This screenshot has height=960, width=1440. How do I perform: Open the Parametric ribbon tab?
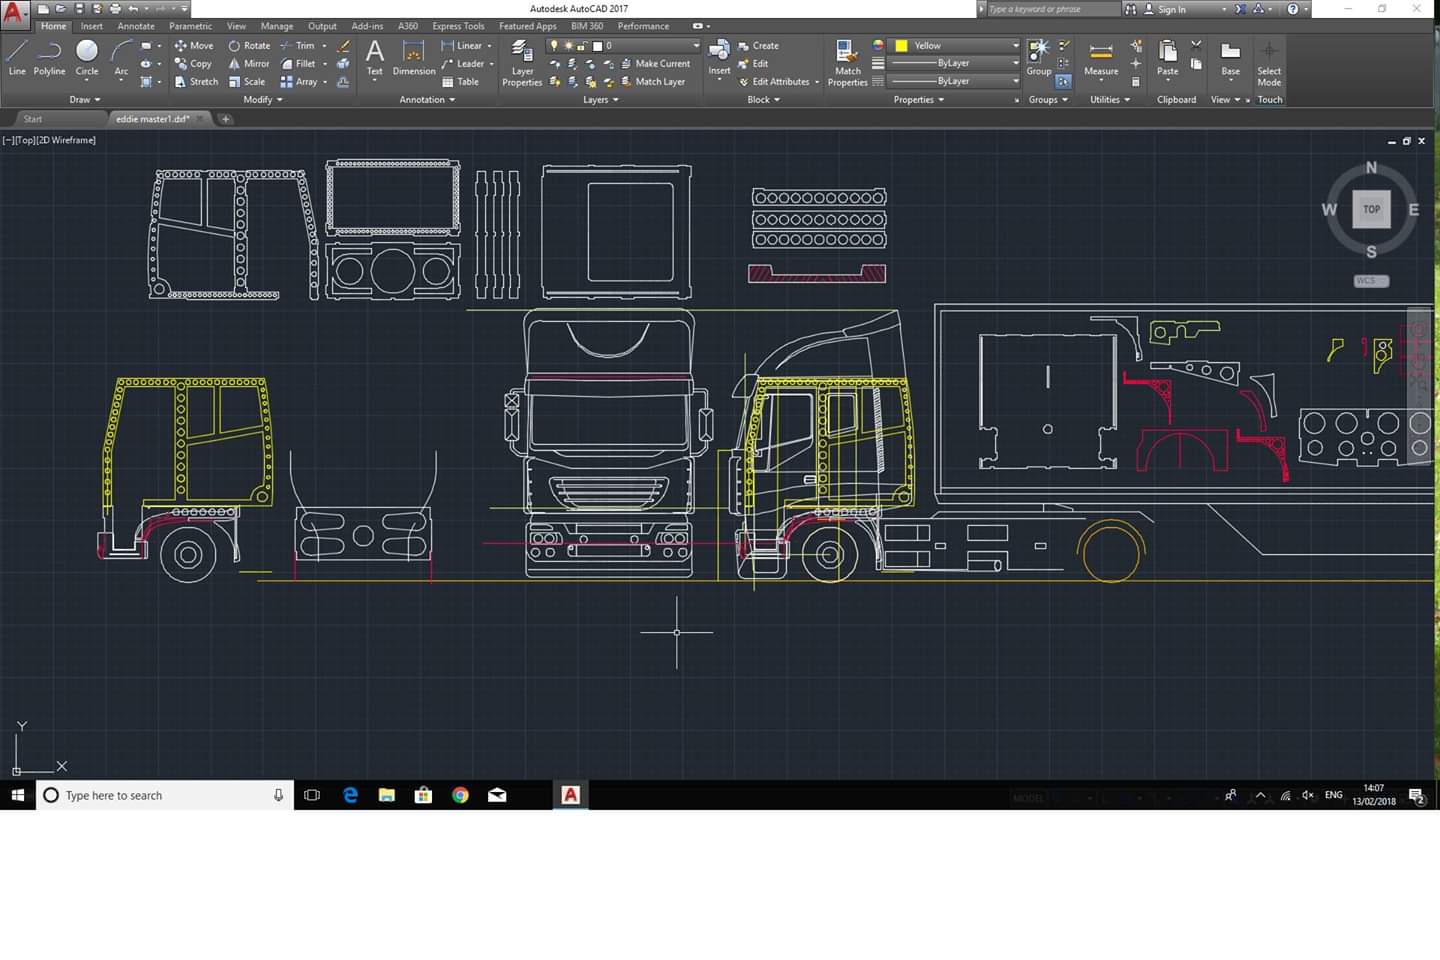coord(190,26)
